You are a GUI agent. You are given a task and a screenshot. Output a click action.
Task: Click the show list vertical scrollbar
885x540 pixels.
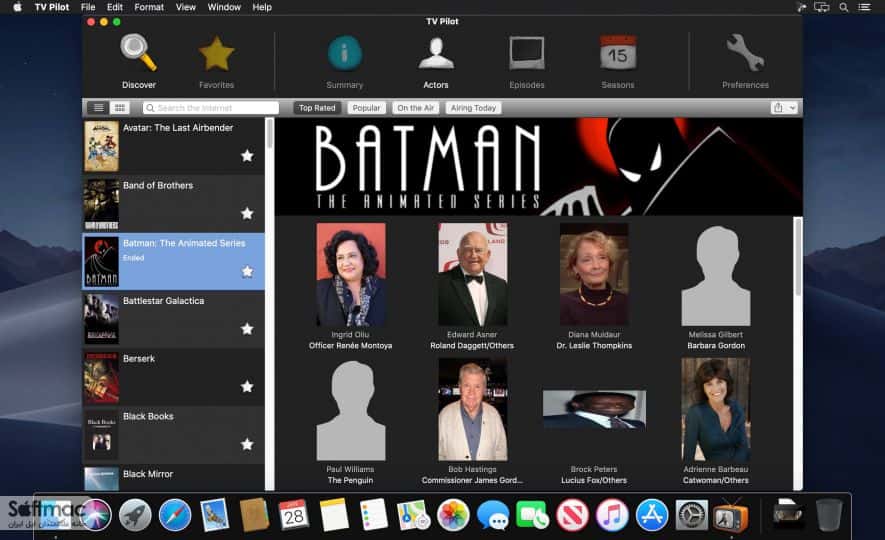pyautogui.click(x=269, y=134)
